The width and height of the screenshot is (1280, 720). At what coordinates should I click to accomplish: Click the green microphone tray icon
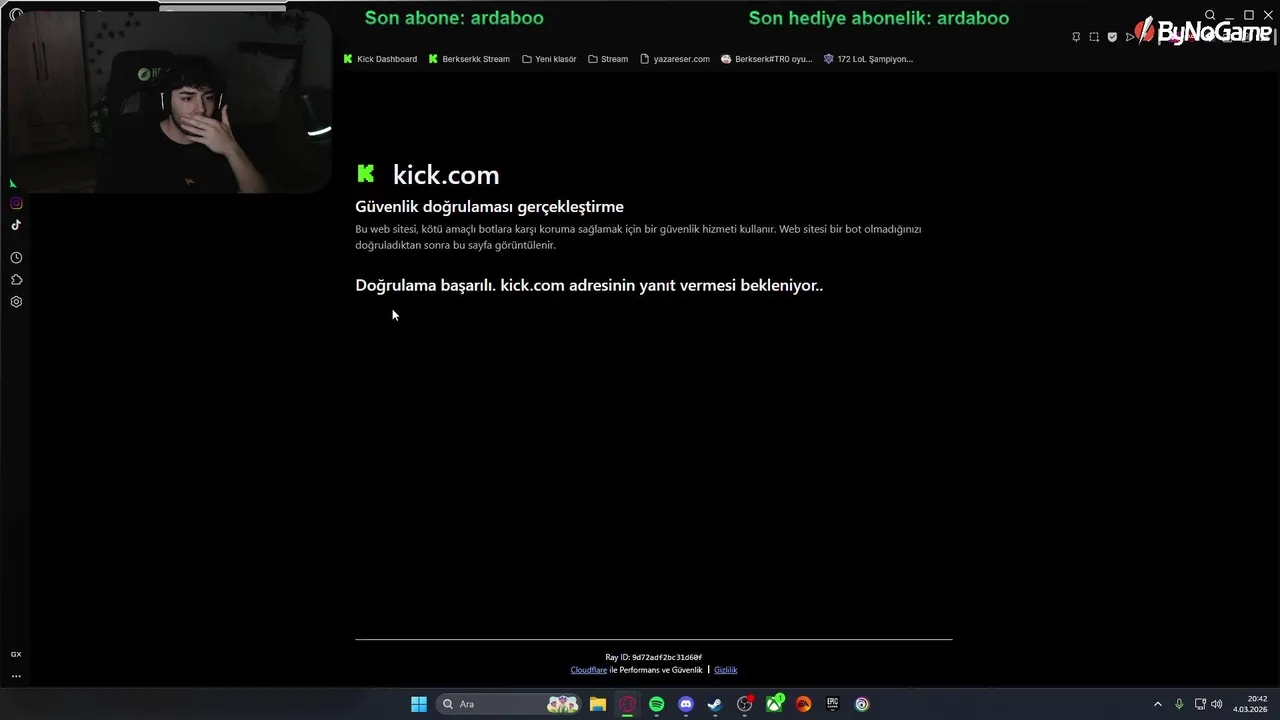(1179, 704)
